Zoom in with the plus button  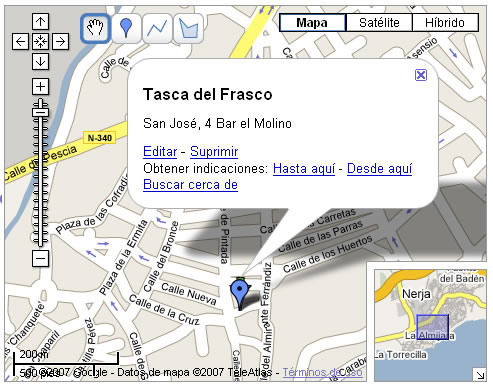pos(40,87)
